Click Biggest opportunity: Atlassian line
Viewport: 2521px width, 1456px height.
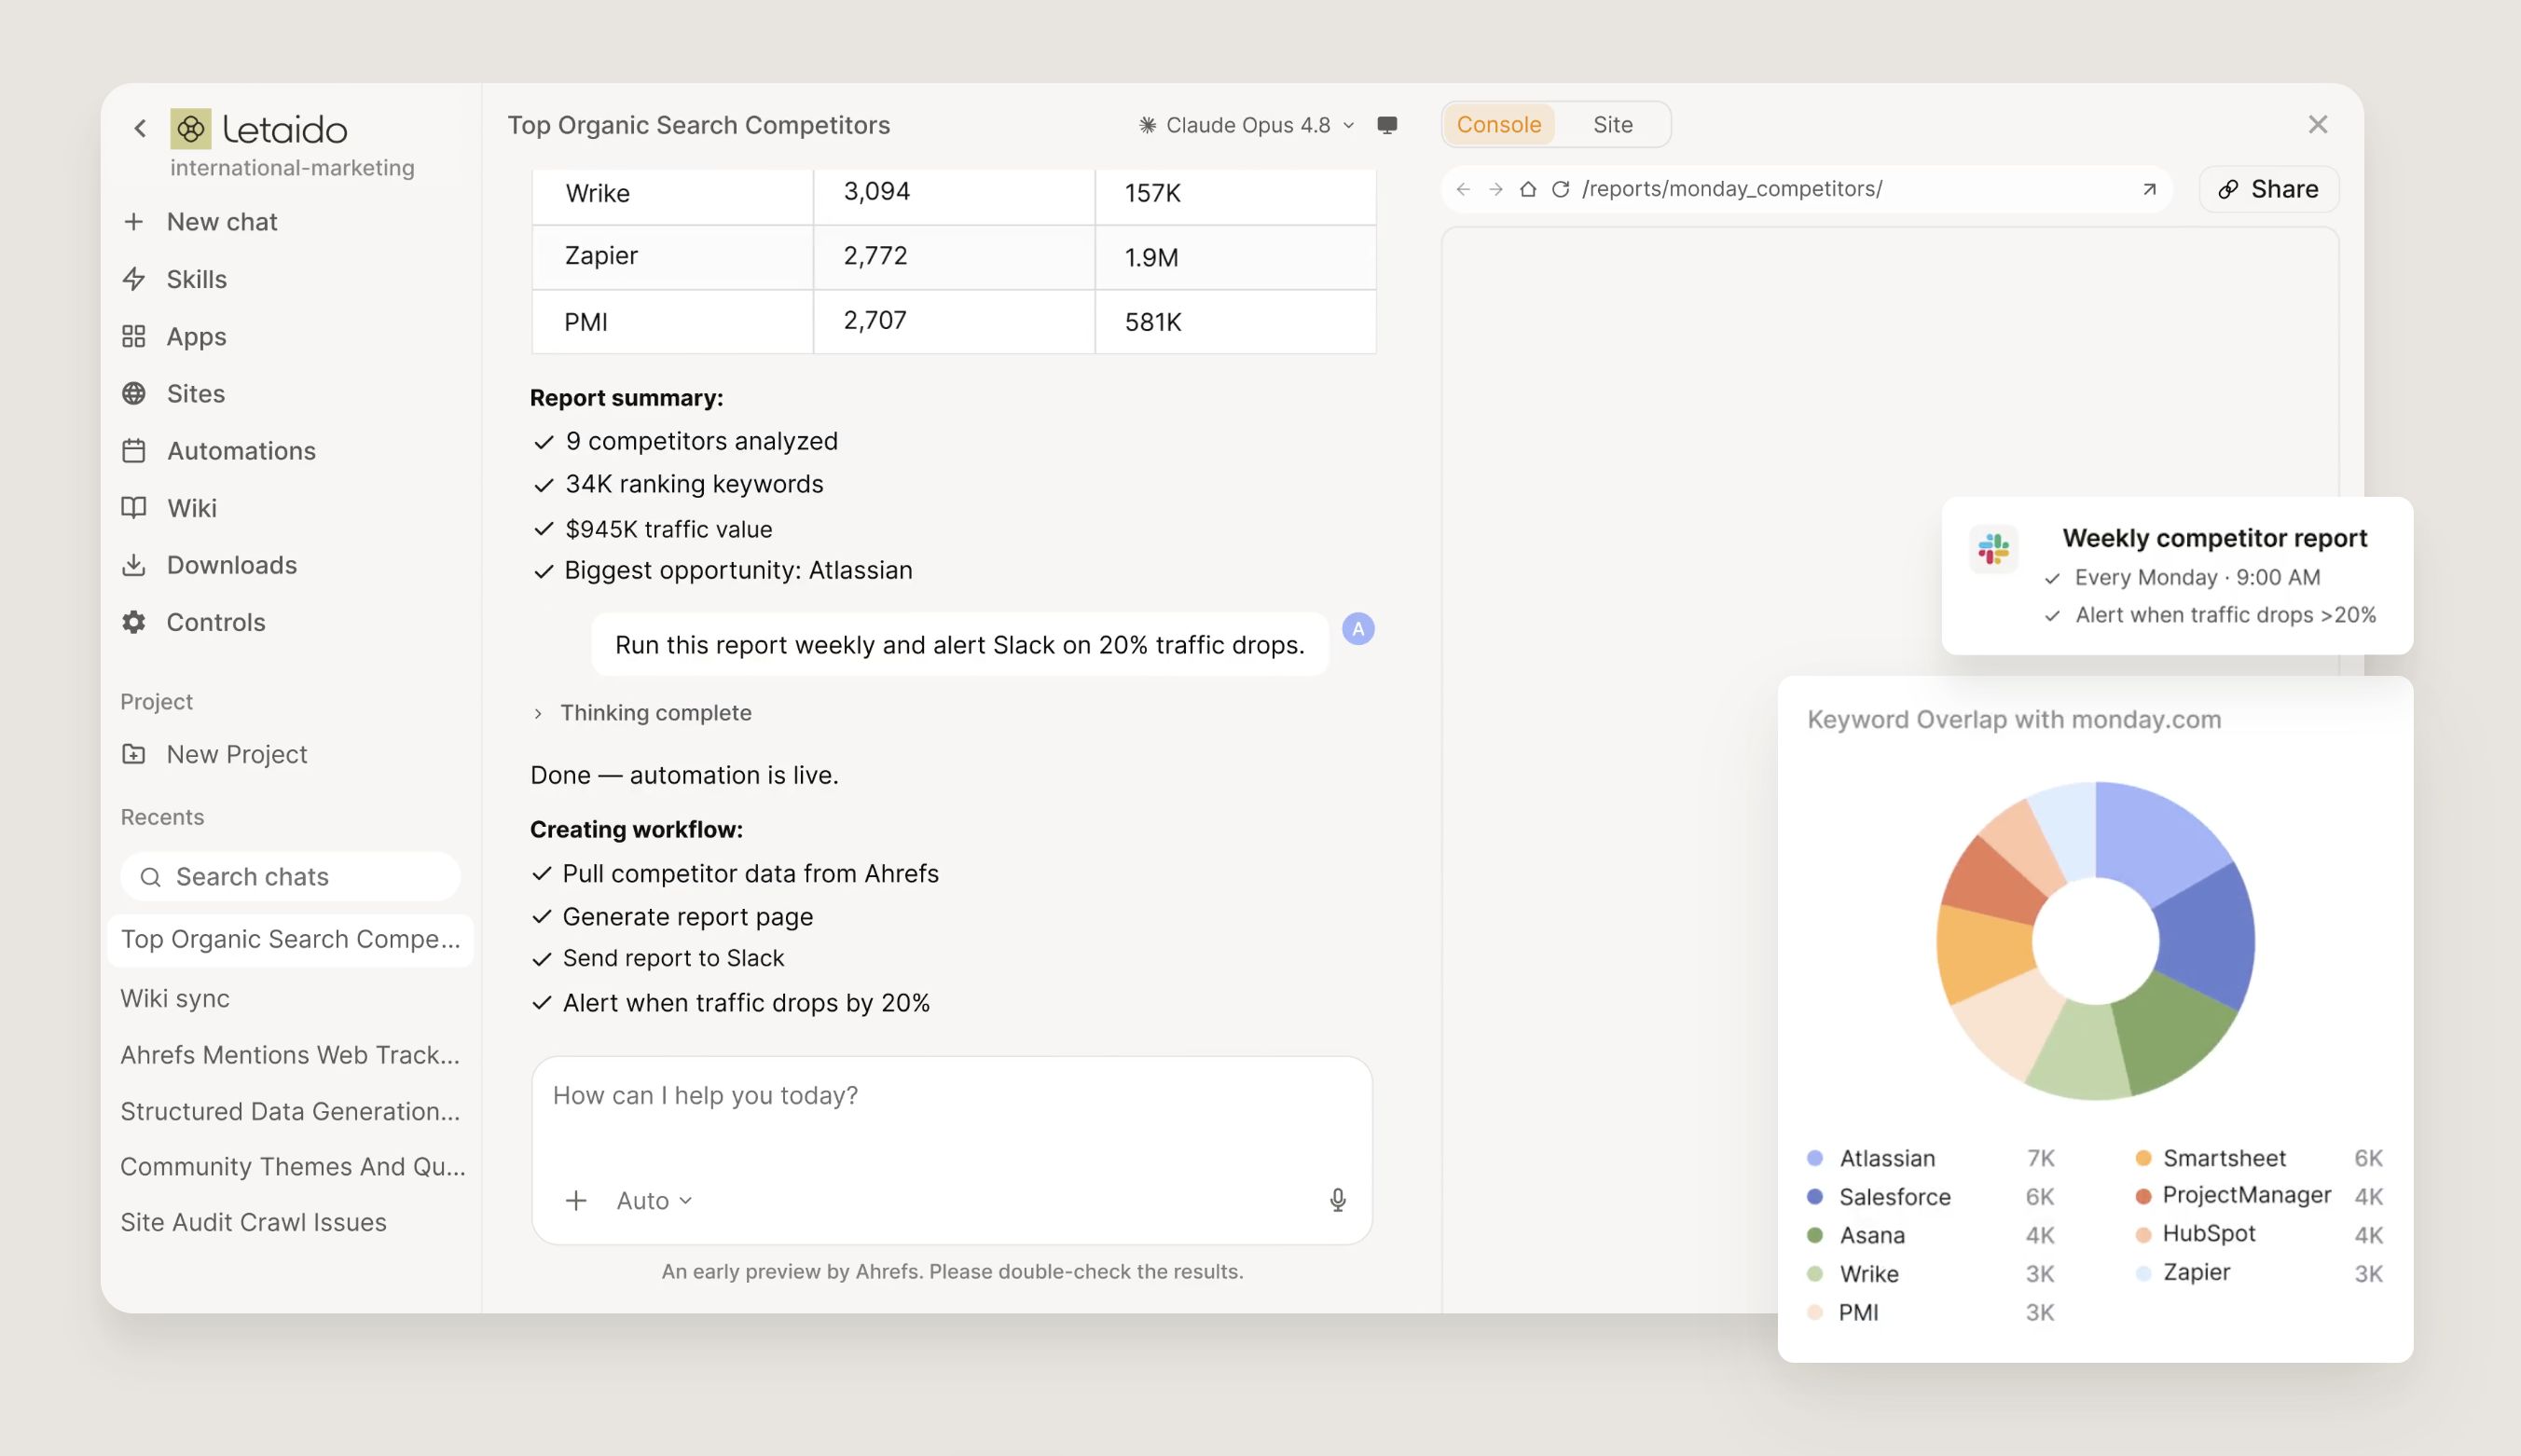click(x=722, y=570)
